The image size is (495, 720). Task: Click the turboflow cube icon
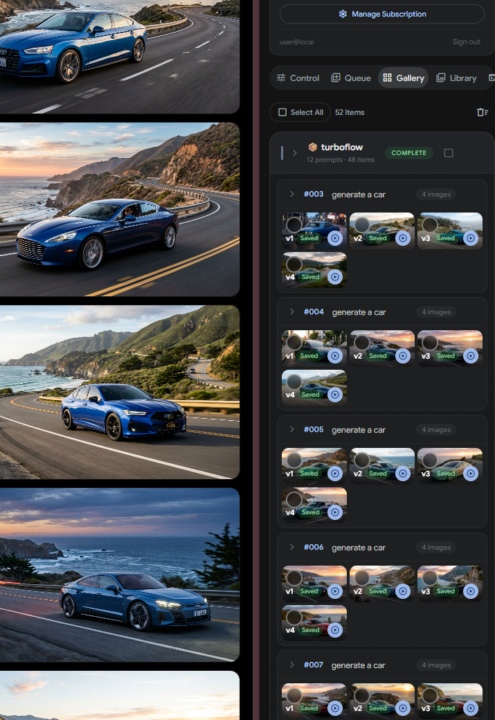313,147
